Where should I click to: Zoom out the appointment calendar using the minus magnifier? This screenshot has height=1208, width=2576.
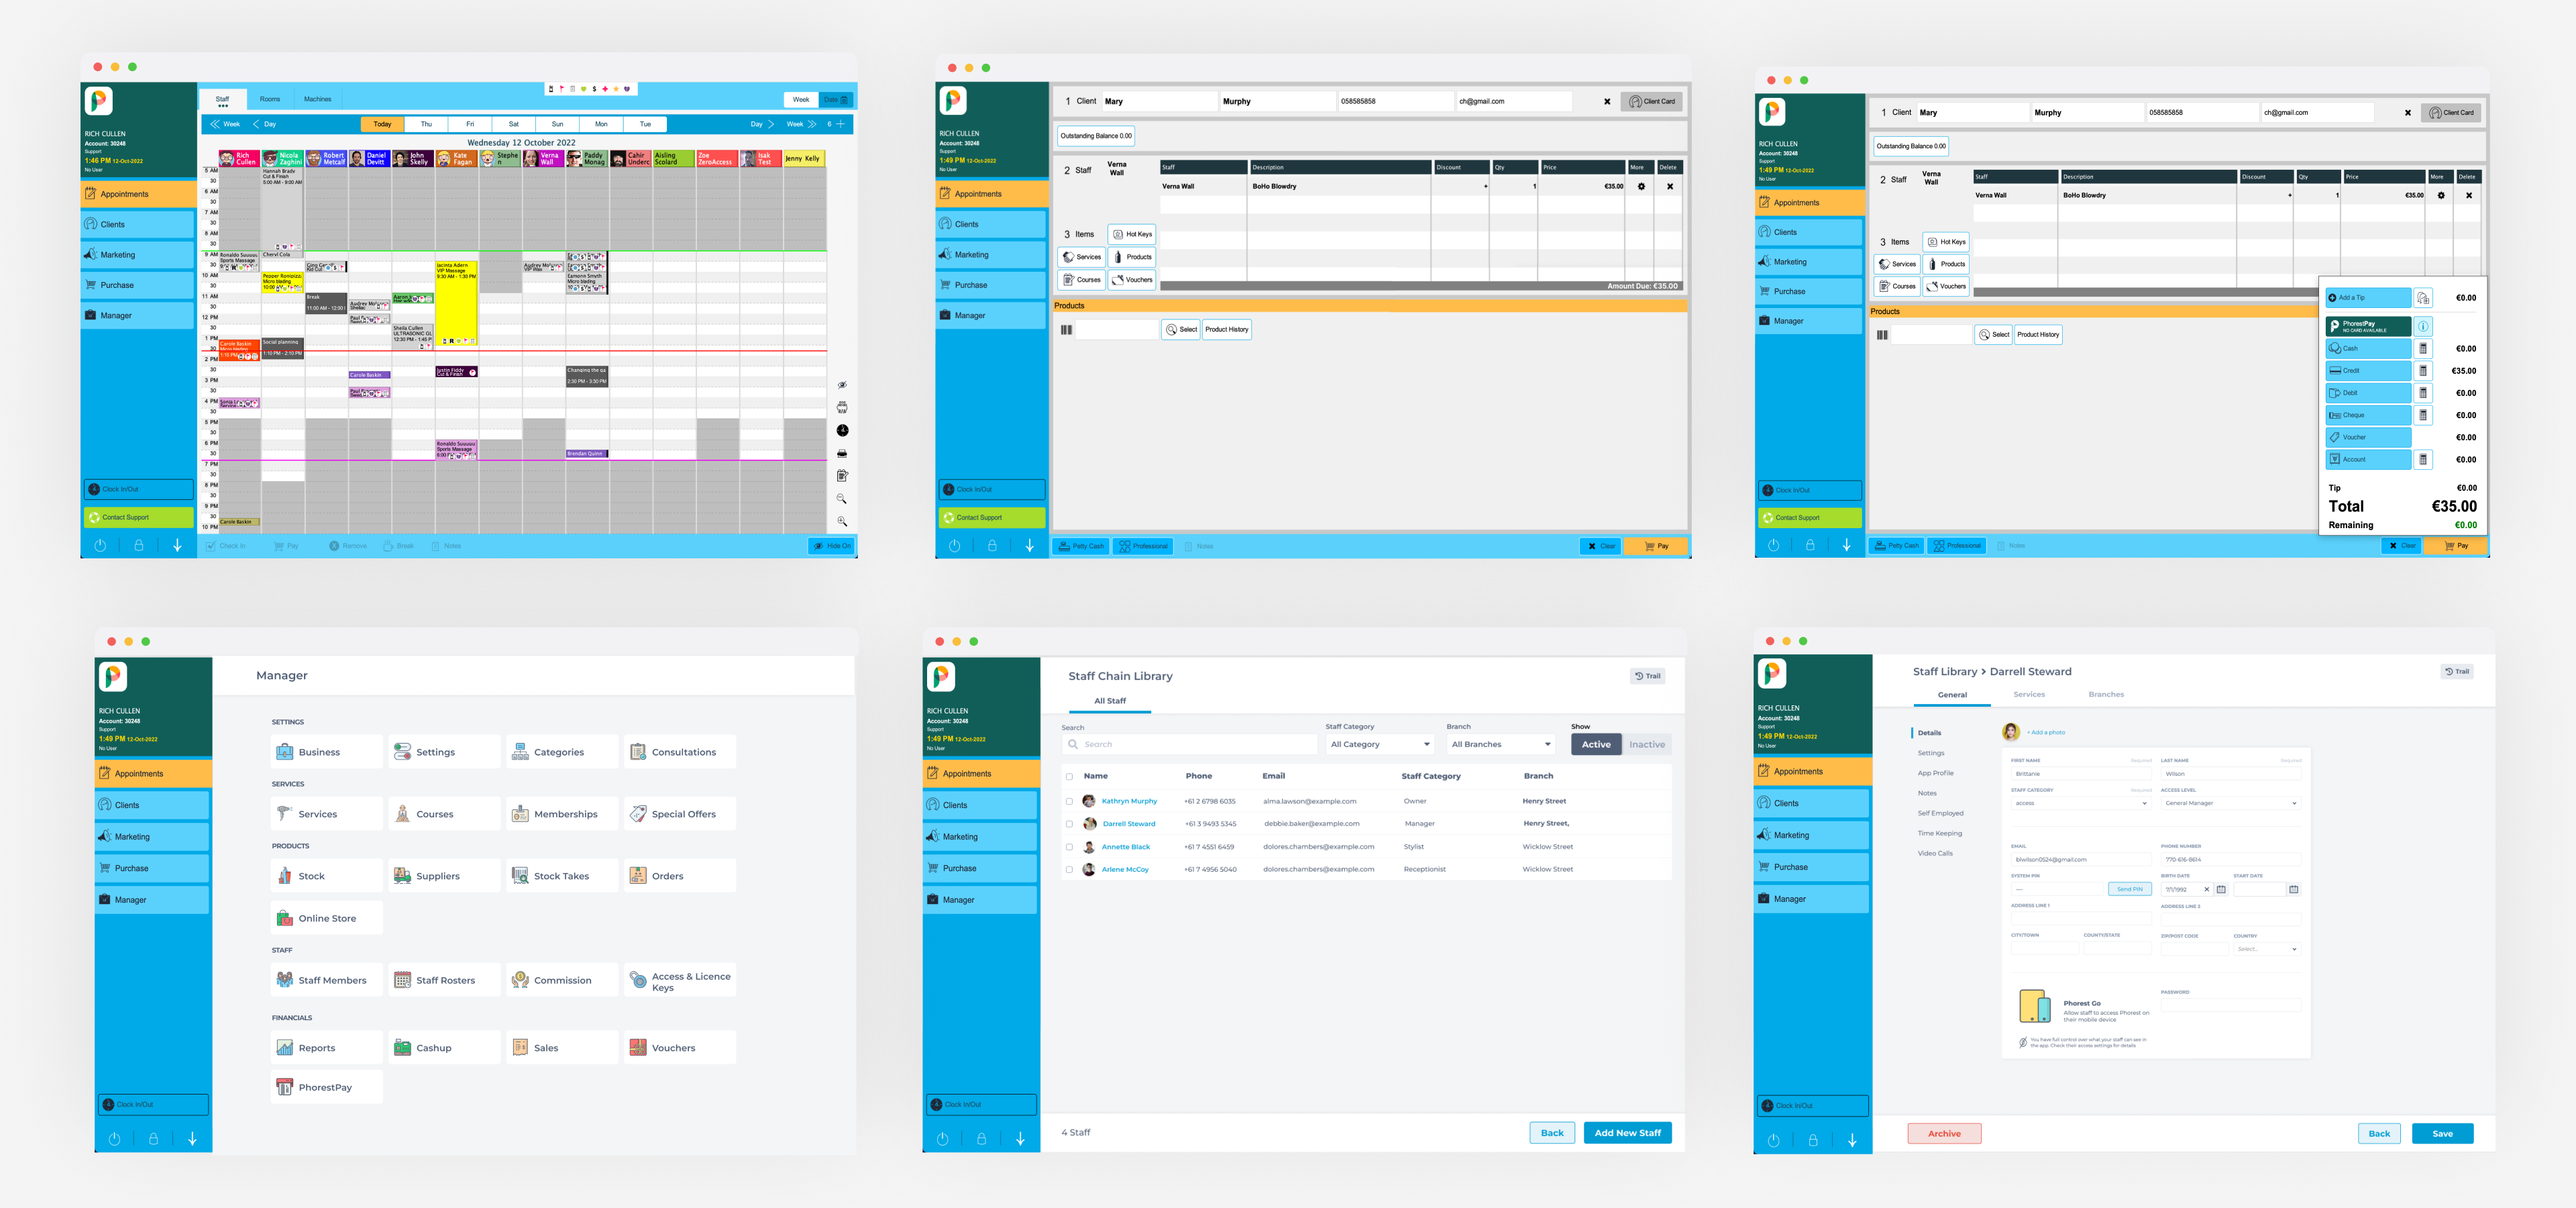click(842, 498)
